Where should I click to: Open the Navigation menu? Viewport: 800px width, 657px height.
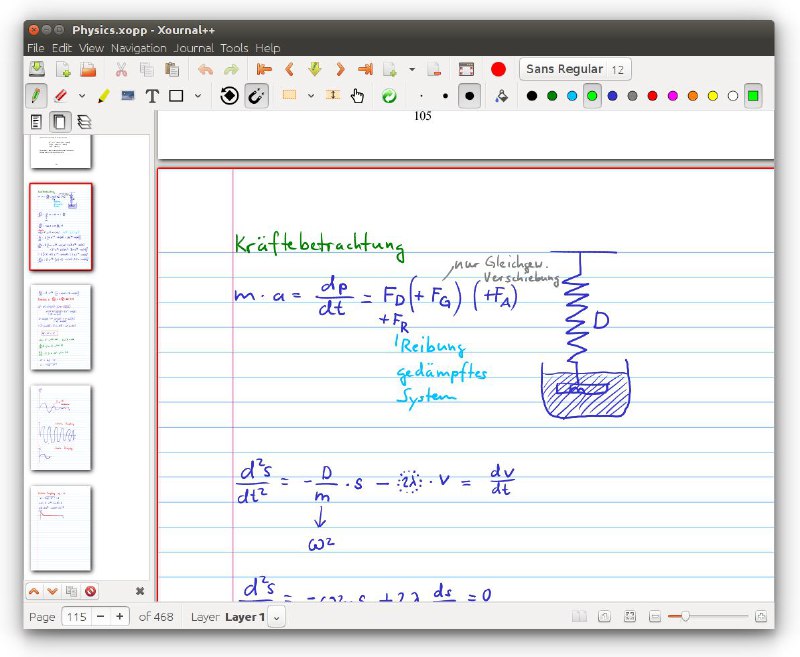139,48
